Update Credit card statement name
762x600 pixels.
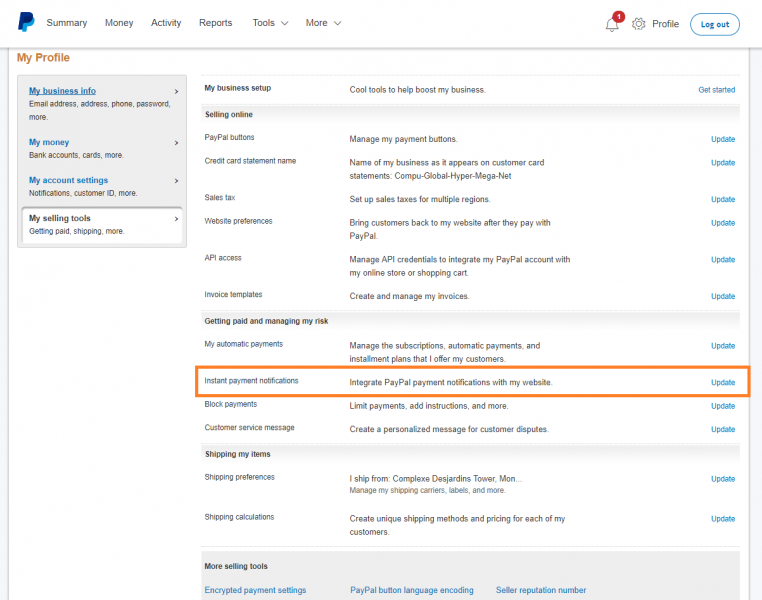coord(723,163)
